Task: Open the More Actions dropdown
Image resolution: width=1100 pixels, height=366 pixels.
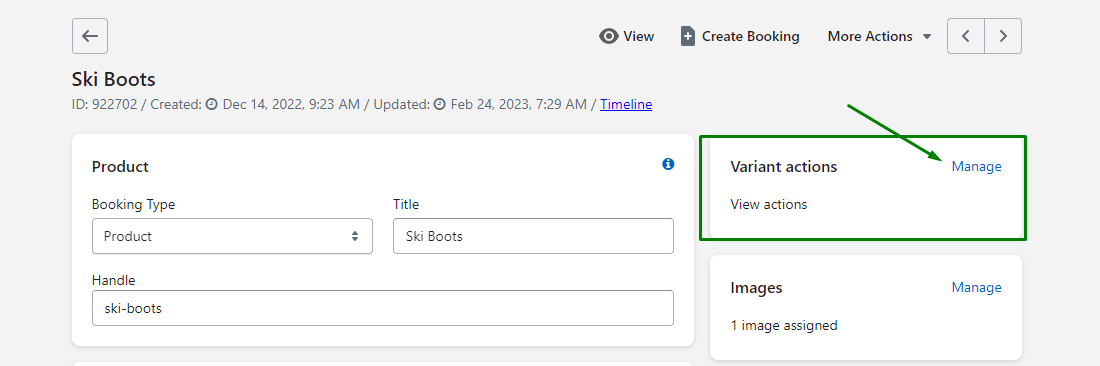Action: [x=879, y=36]
